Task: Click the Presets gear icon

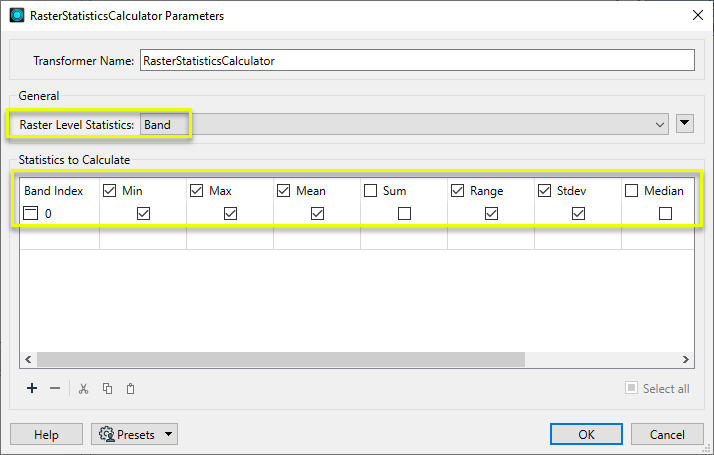Action: coord(106,435)
